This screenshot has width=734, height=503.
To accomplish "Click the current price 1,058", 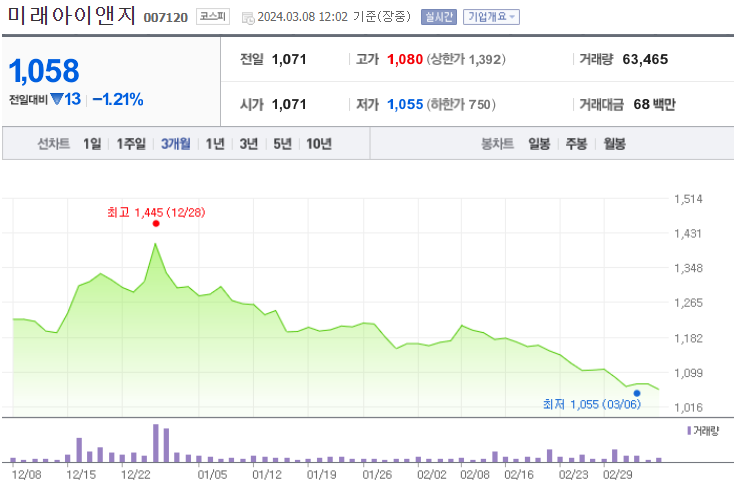I will [x=44, y=71].
